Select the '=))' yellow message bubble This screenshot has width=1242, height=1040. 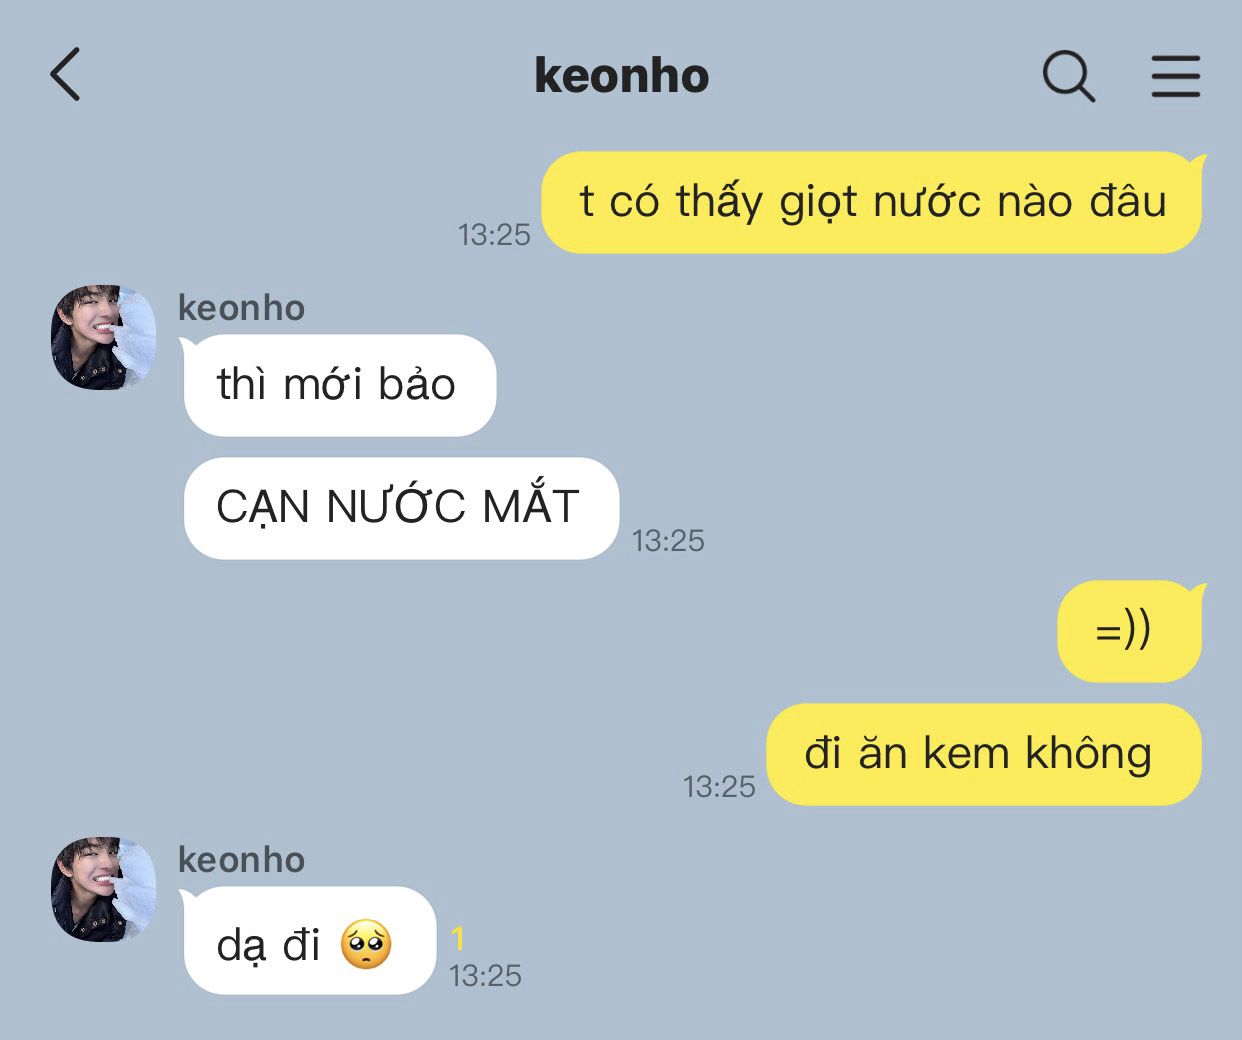coord(1130,631)
